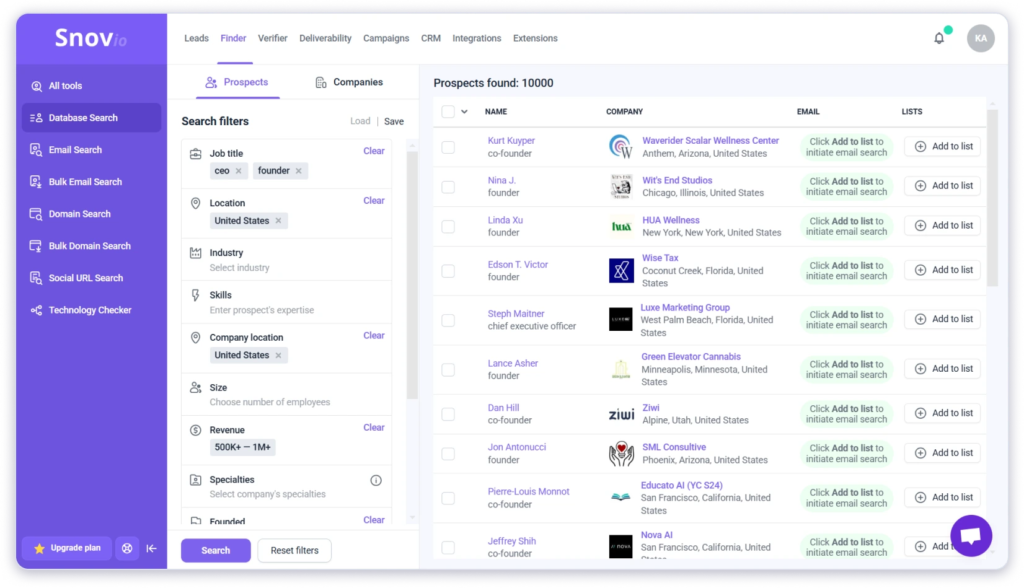This screenshot has height=588, width=1024.
Task: Open Technology Checker tool in sidebar
Action: pos(90,310)
